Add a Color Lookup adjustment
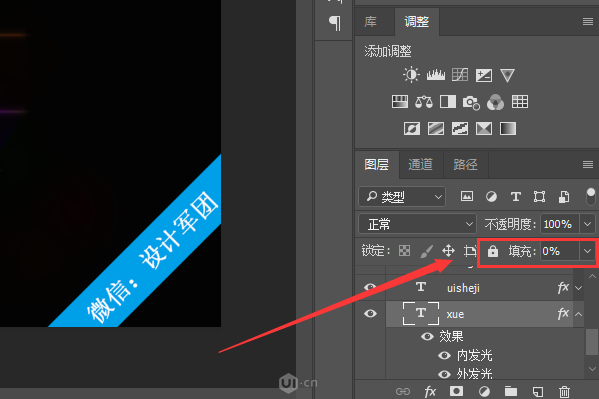 pyautogui.click(x=520, y=102)
